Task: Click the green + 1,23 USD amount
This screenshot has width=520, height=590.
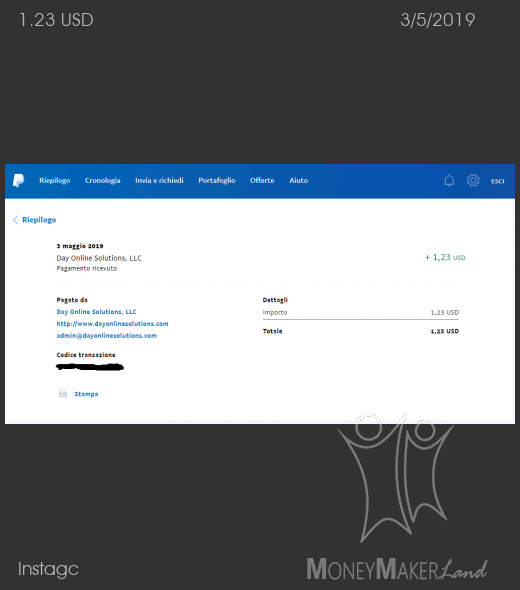Action: (x=445, y=257)
